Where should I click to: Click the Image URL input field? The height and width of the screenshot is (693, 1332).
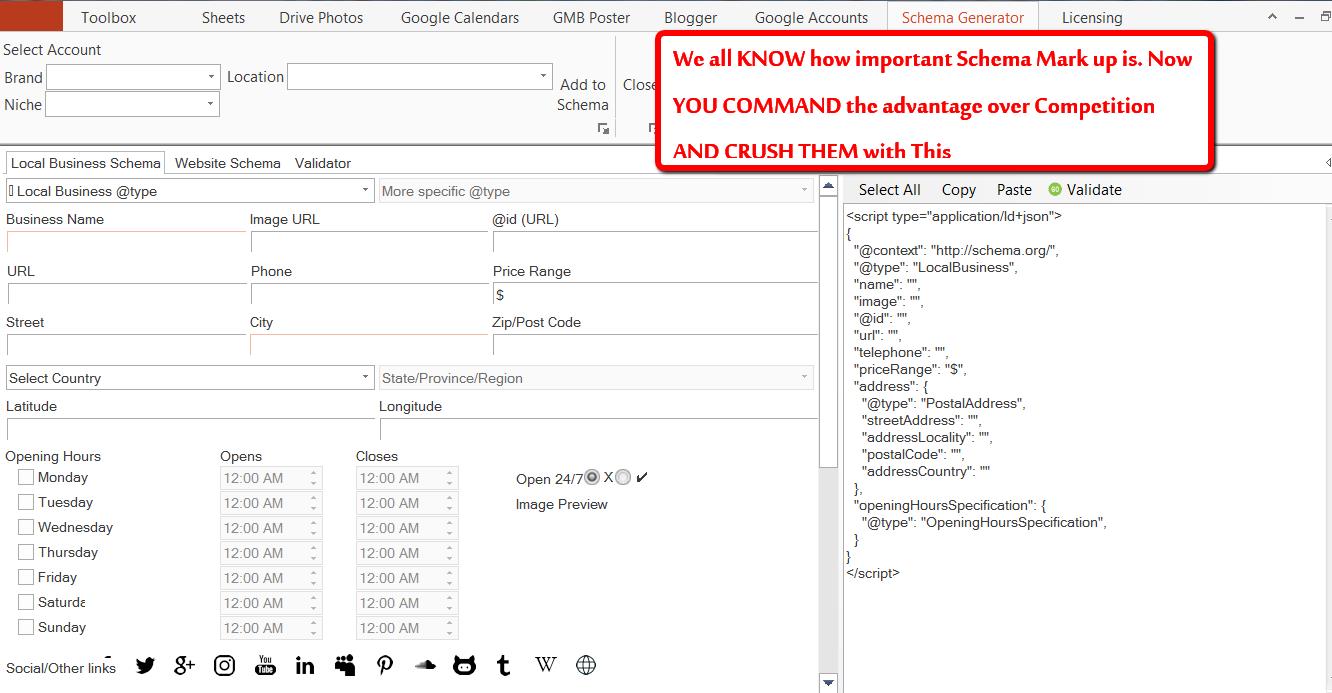(369, 242)
